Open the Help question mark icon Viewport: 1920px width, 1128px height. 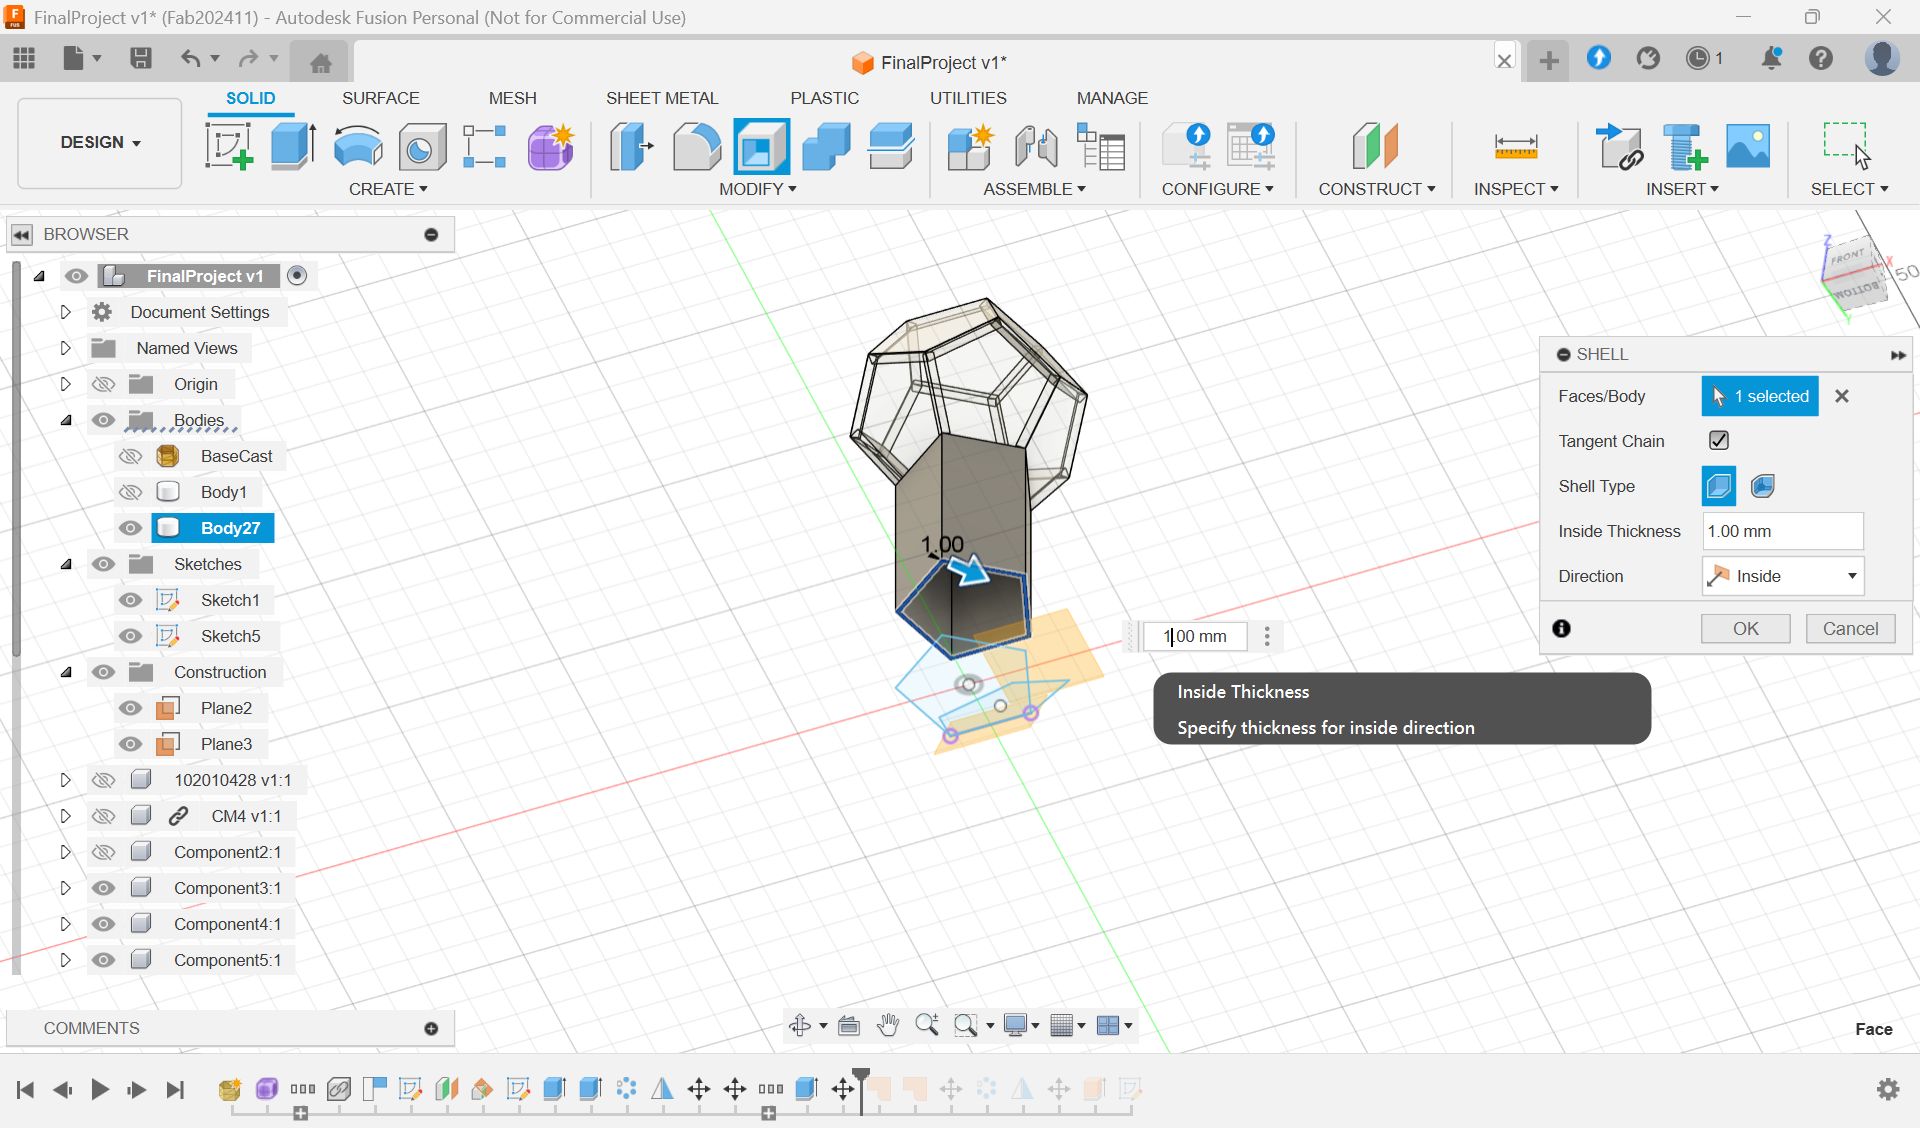1821,58
